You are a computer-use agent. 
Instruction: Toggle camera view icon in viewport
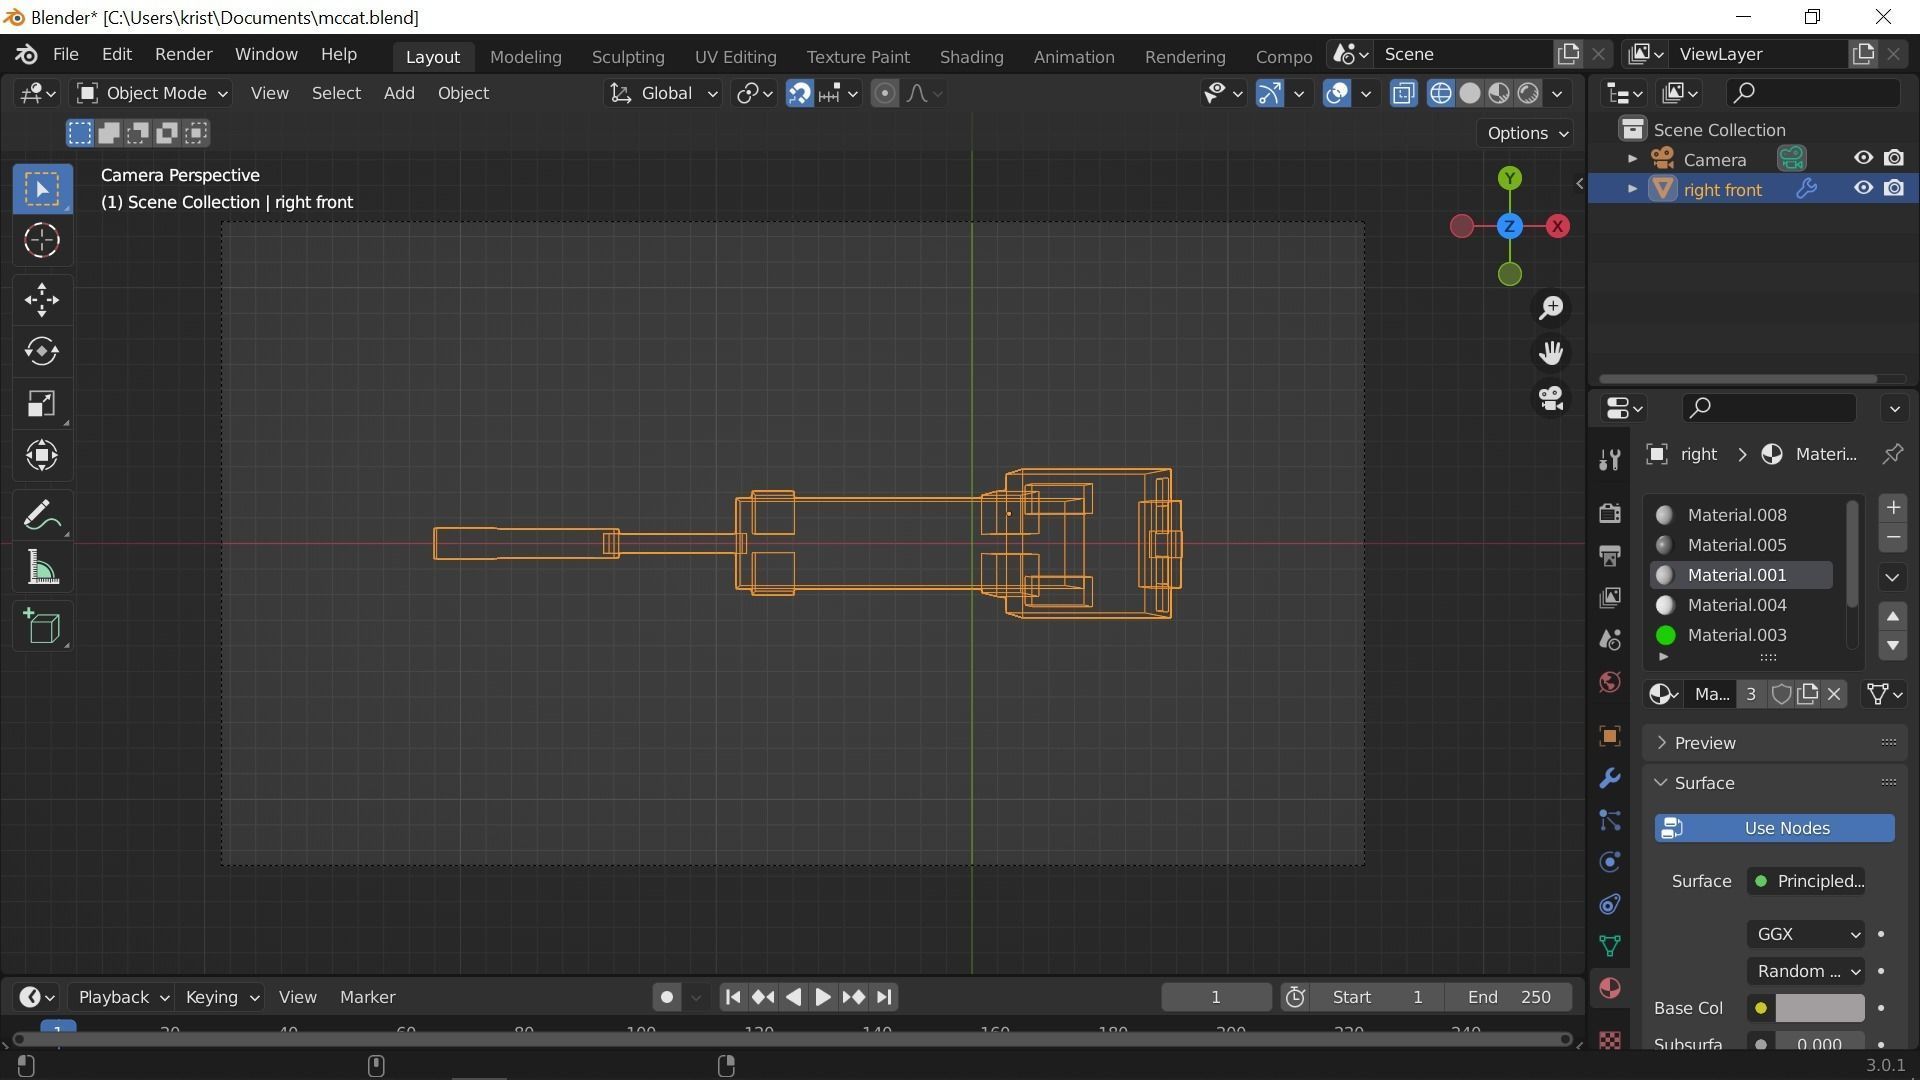click(1551, 399)
